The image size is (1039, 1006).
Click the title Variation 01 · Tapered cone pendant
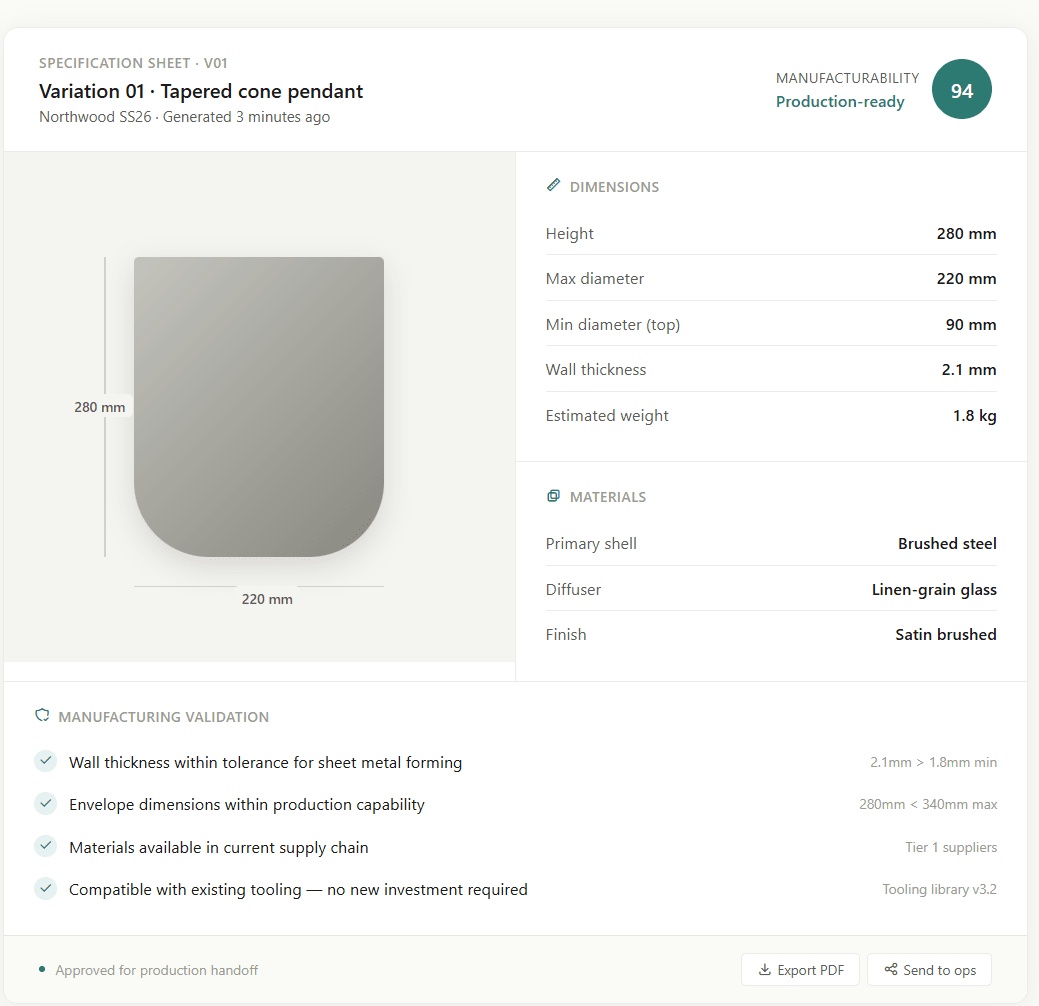pos(201,91)
